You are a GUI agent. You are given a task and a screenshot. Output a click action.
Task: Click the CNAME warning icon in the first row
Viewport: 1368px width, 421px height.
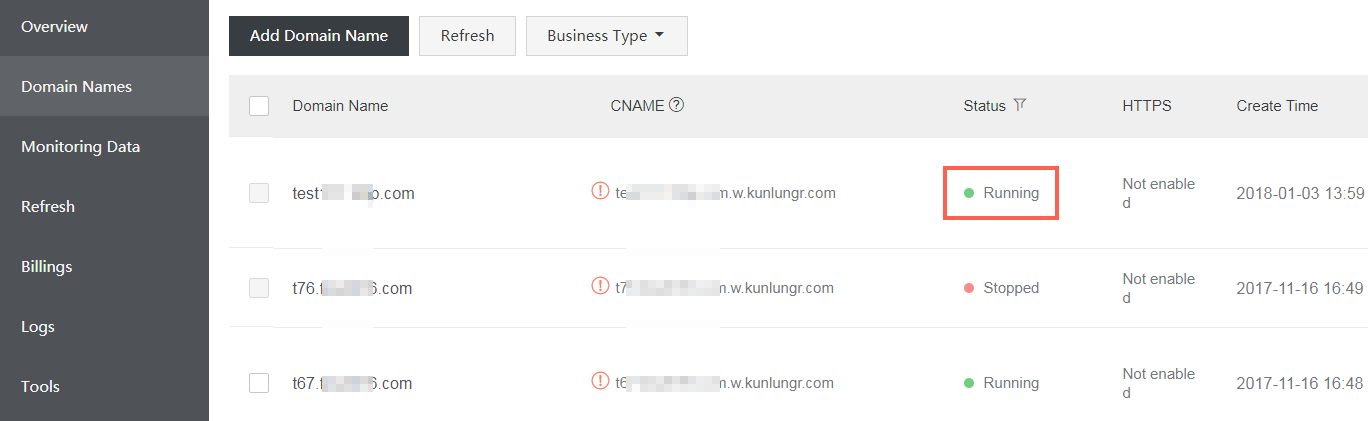coord(600,191)
